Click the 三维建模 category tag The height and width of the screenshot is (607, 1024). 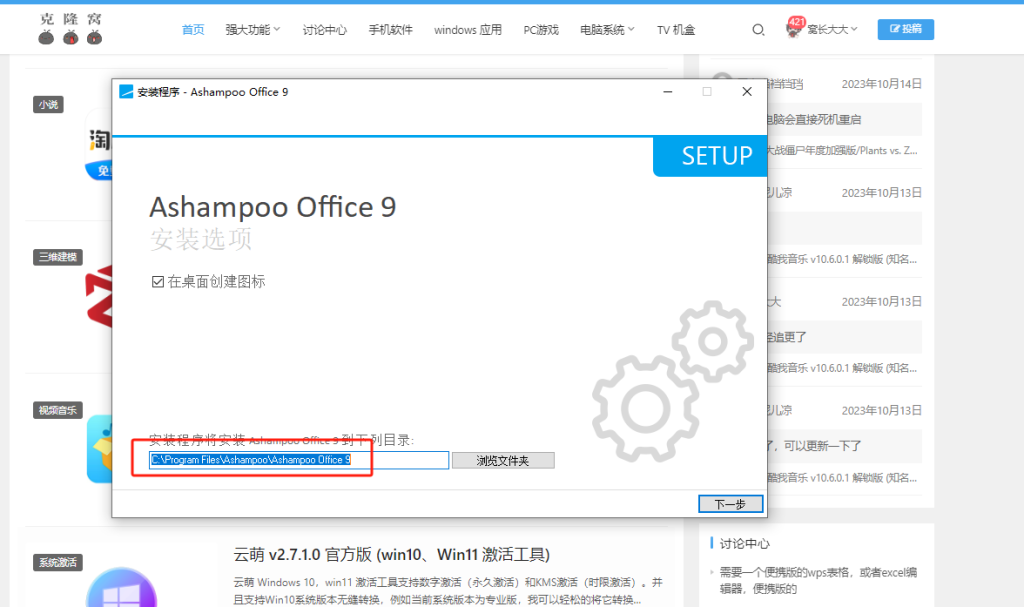57,257
